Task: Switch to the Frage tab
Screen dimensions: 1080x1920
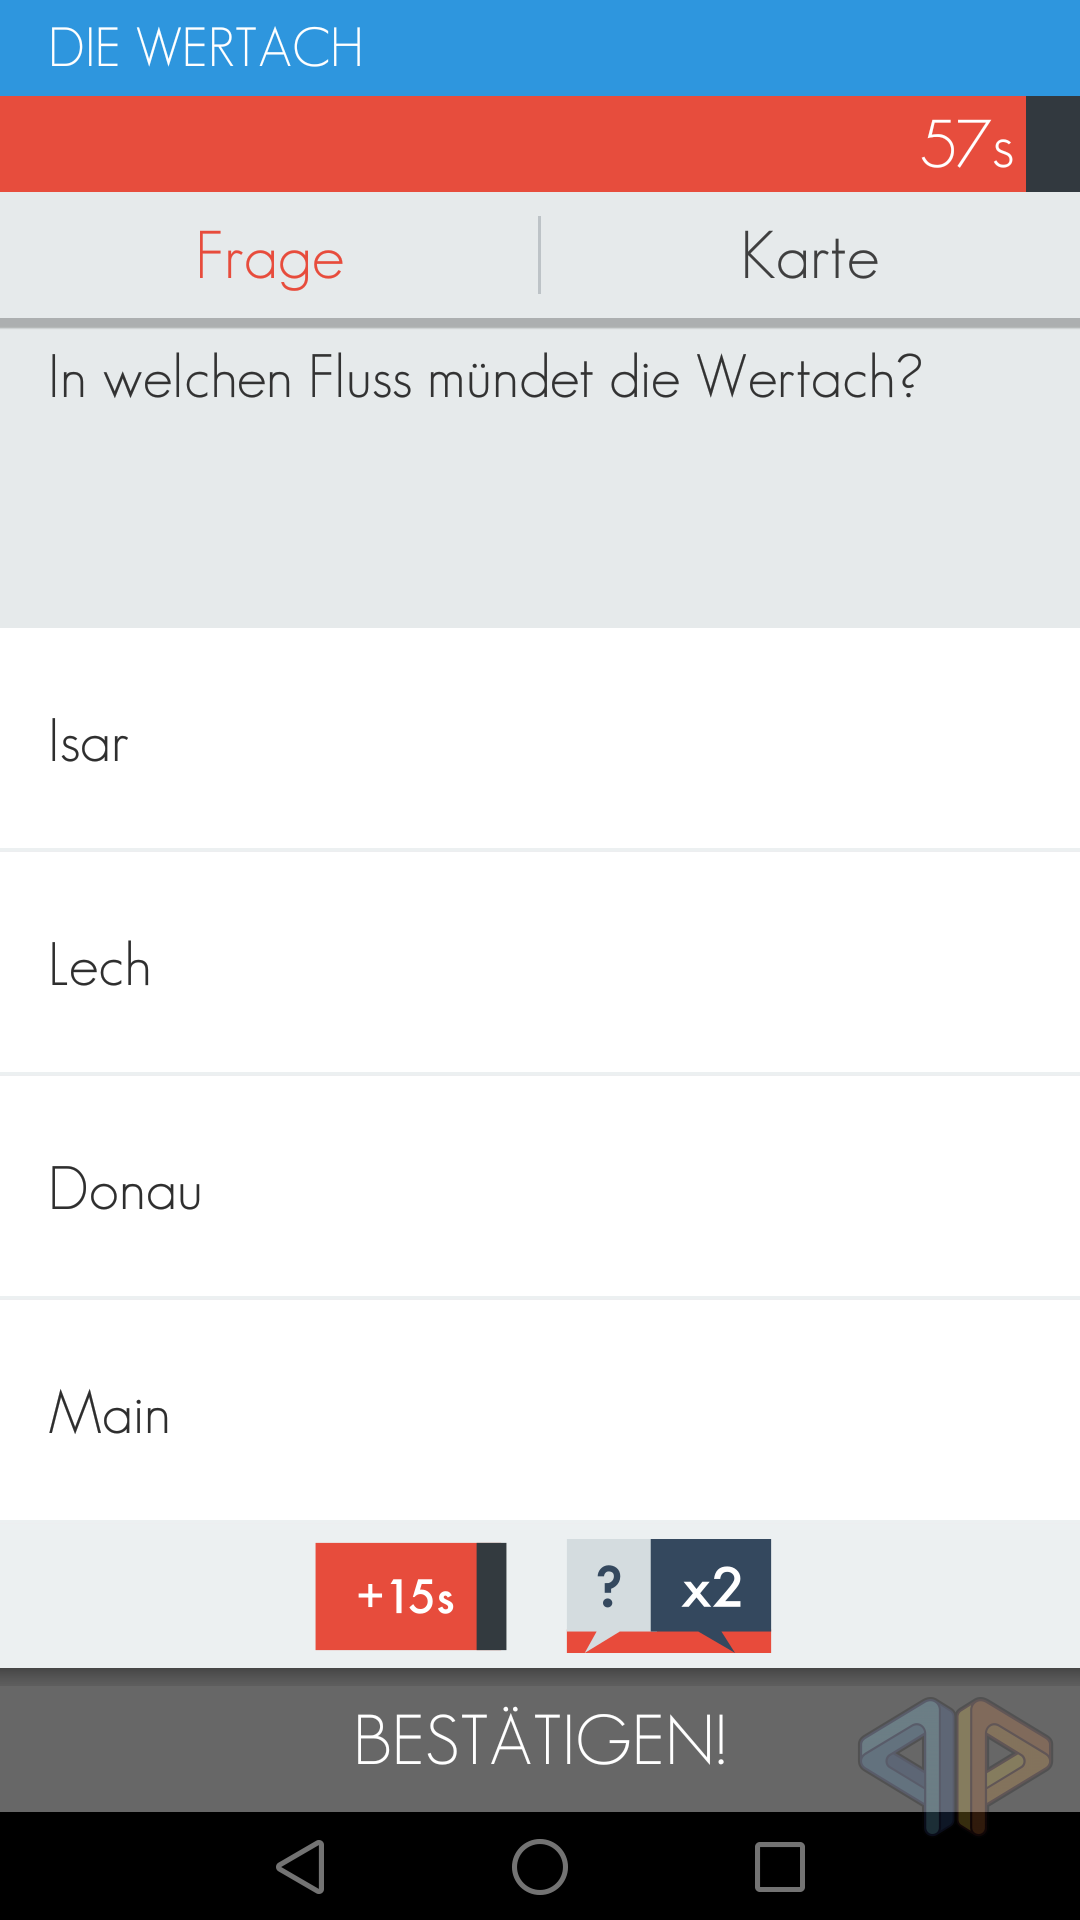Action: (x=270, y=256)
